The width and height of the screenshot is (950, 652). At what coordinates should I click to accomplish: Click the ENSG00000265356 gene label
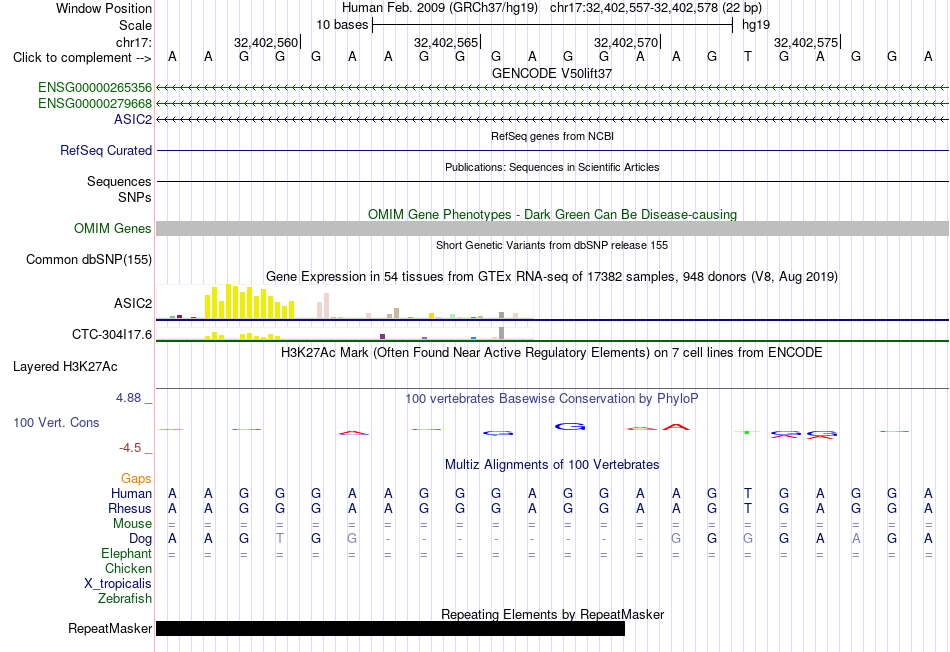[95, 88]
